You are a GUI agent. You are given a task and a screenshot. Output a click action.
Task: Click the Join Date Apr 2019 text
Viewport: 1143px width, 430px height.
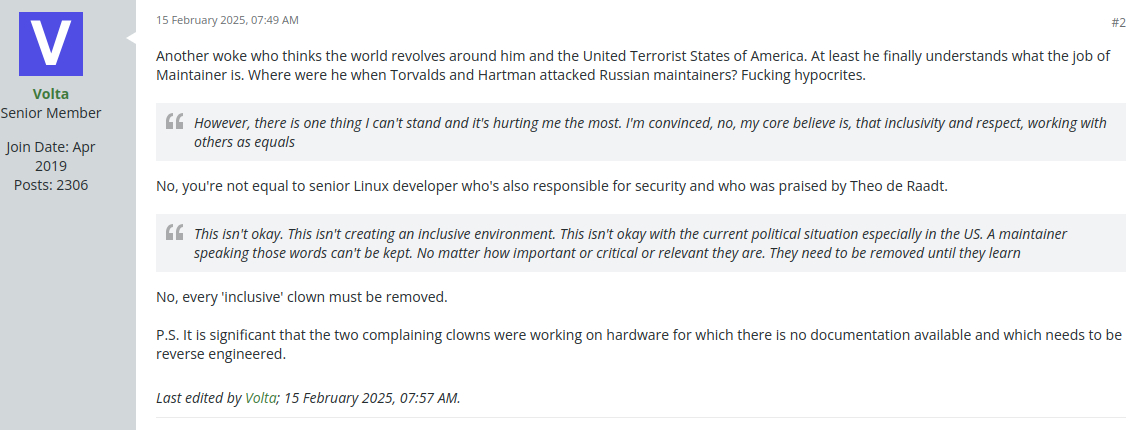(51, 156)
